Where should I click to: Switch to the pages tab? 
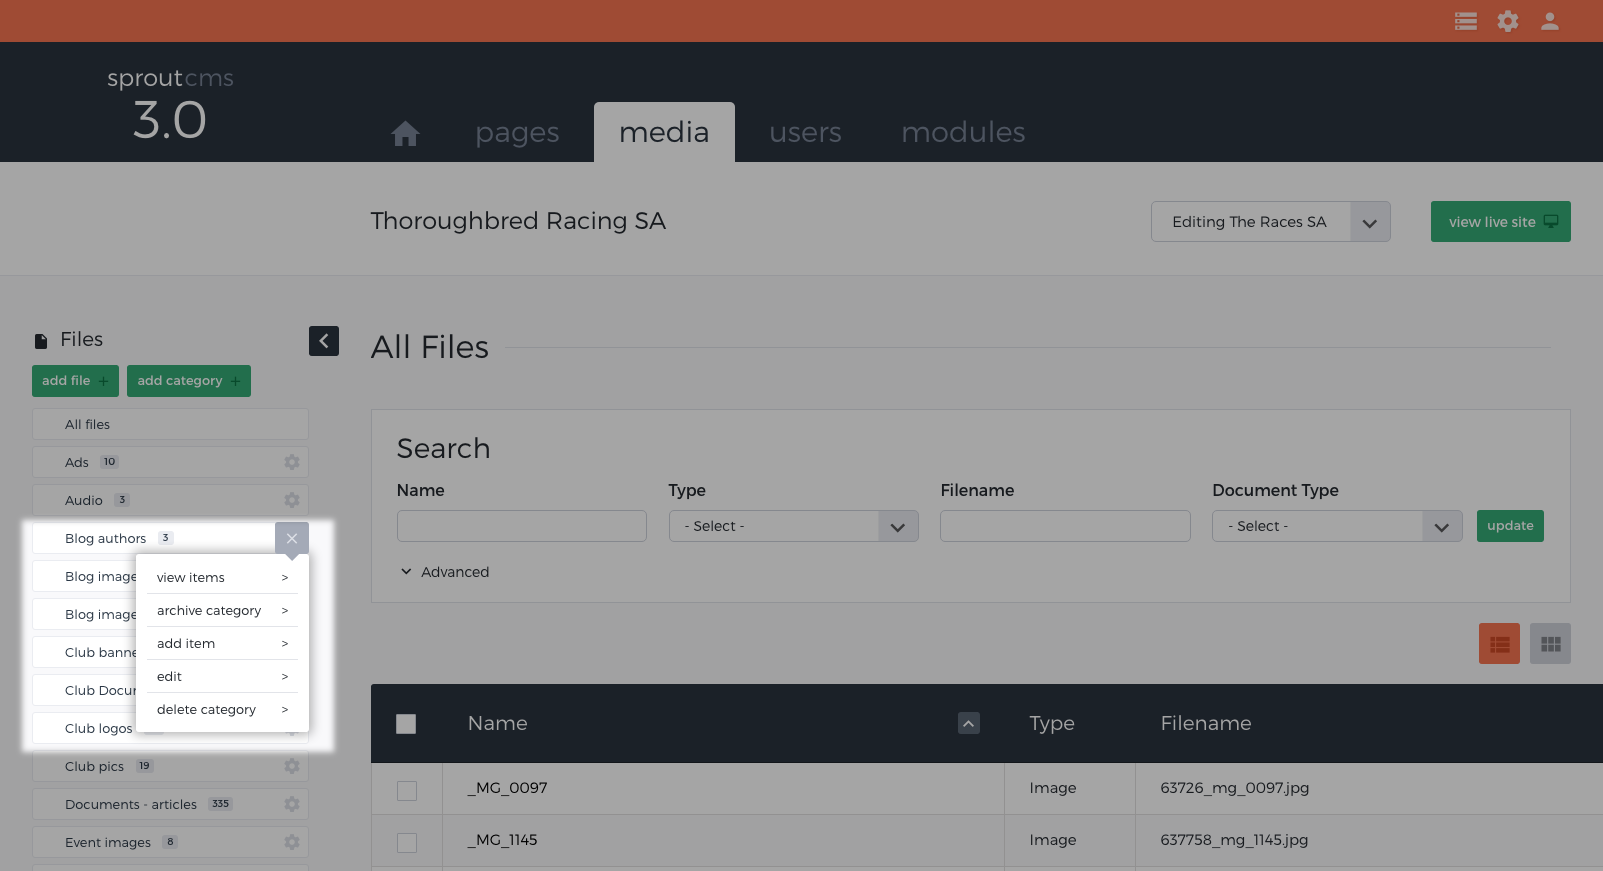(x=517, y=132)
